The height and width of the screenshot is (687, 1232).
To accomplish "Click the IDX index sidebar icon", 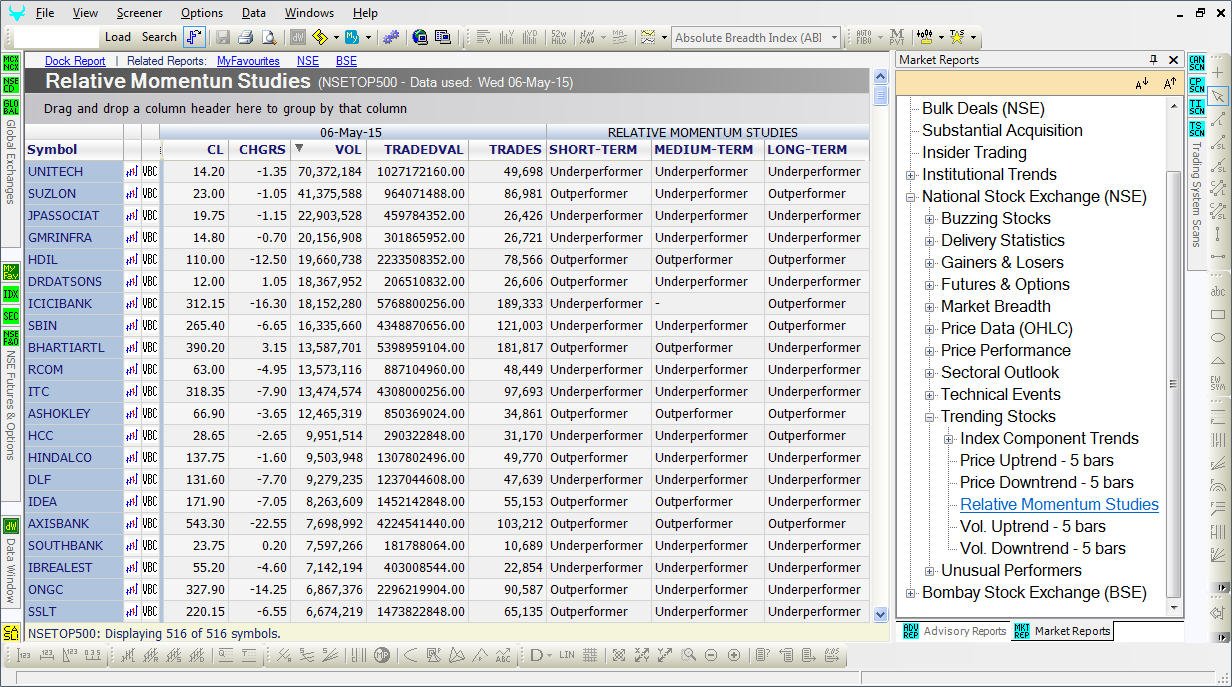I will [11, 294].
